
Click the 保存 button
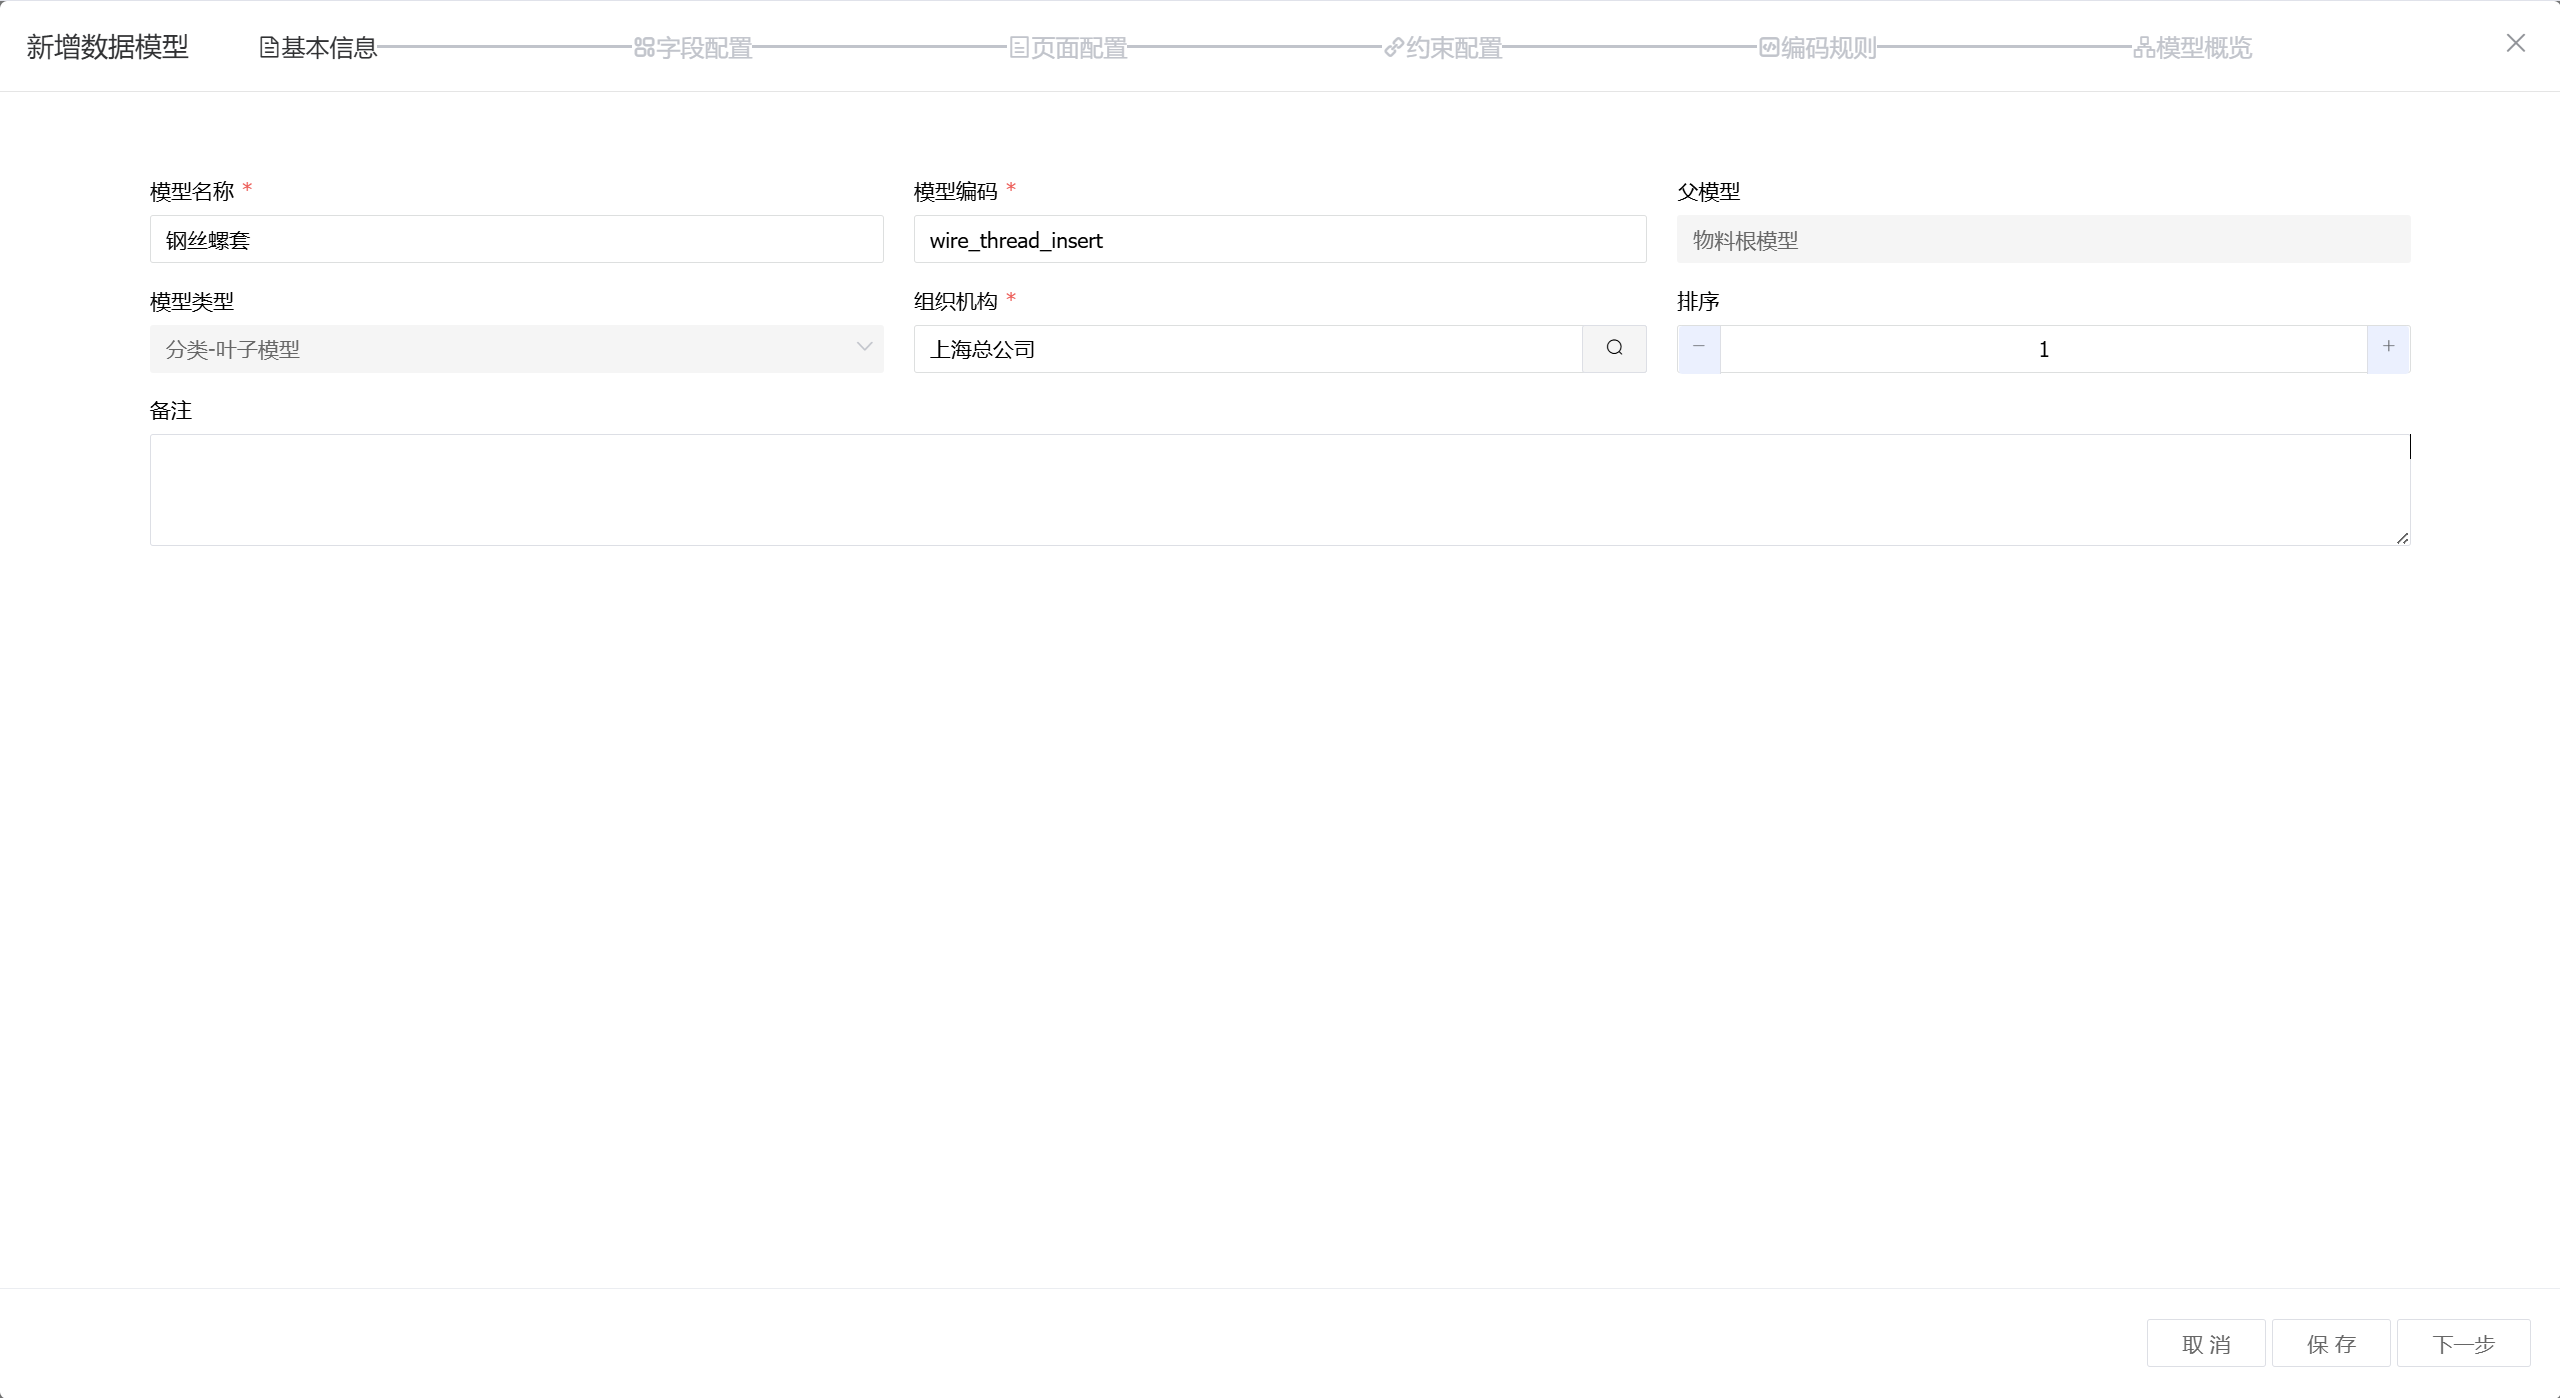2331,1343
